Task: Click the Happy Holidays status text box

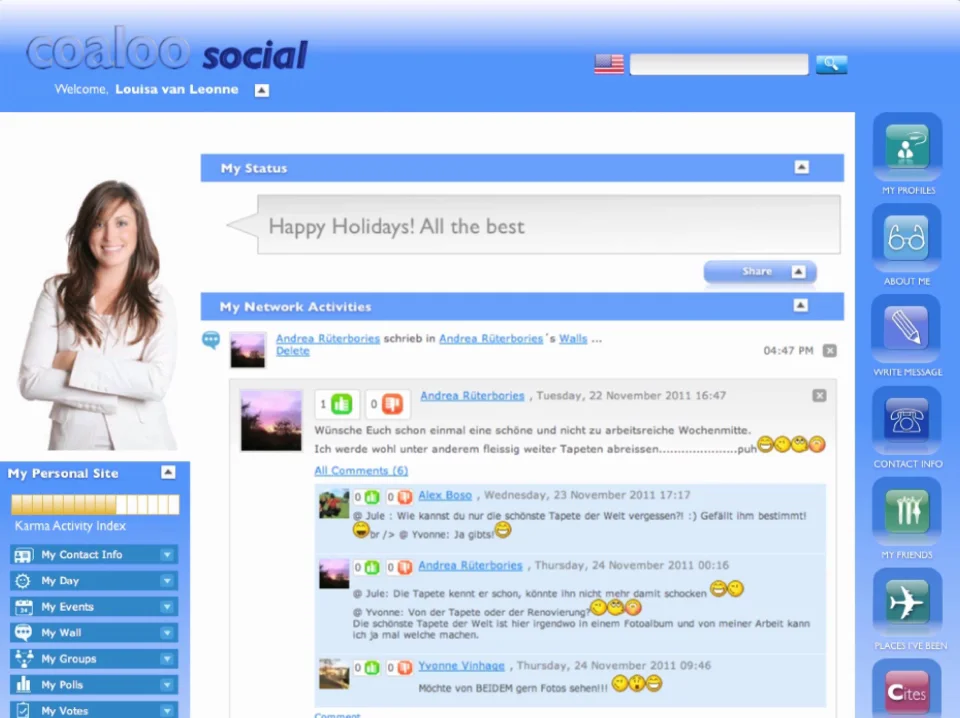Action: pos(549,225)
